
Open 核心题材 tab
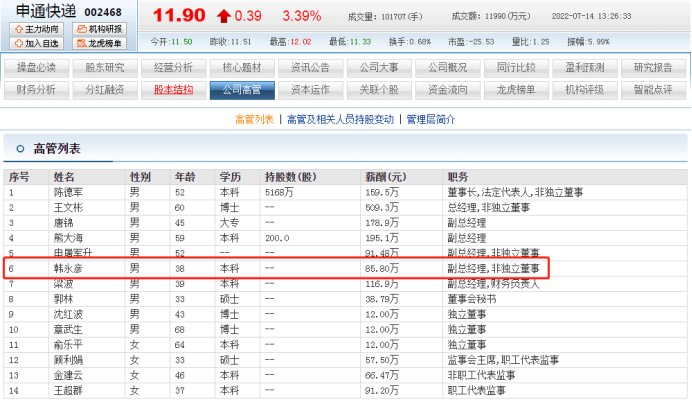click(x=242, y=68)
